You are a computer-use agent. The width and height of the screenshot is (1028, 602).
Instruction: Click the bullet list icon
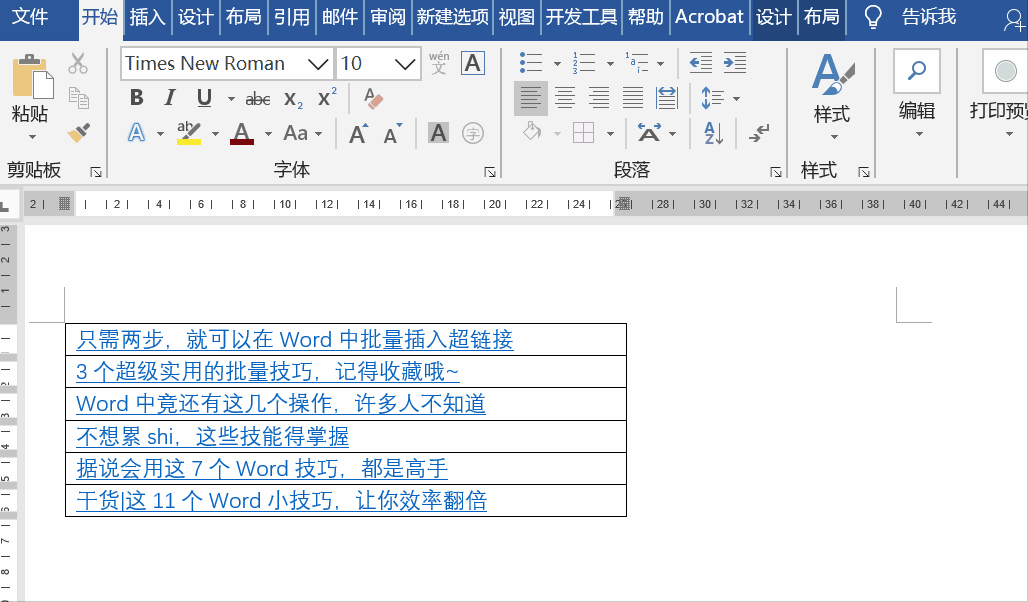tap(531, 63)
